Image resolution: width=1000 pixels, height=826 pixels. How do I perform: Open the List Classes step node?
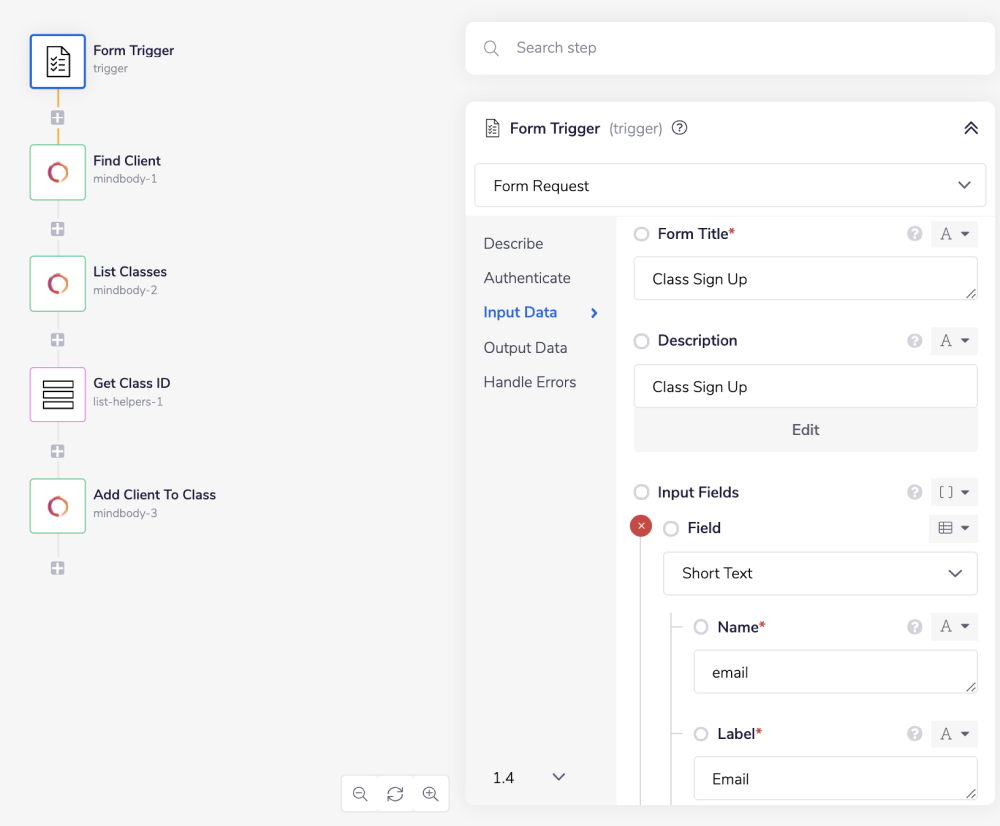click(x=58, y=283)
